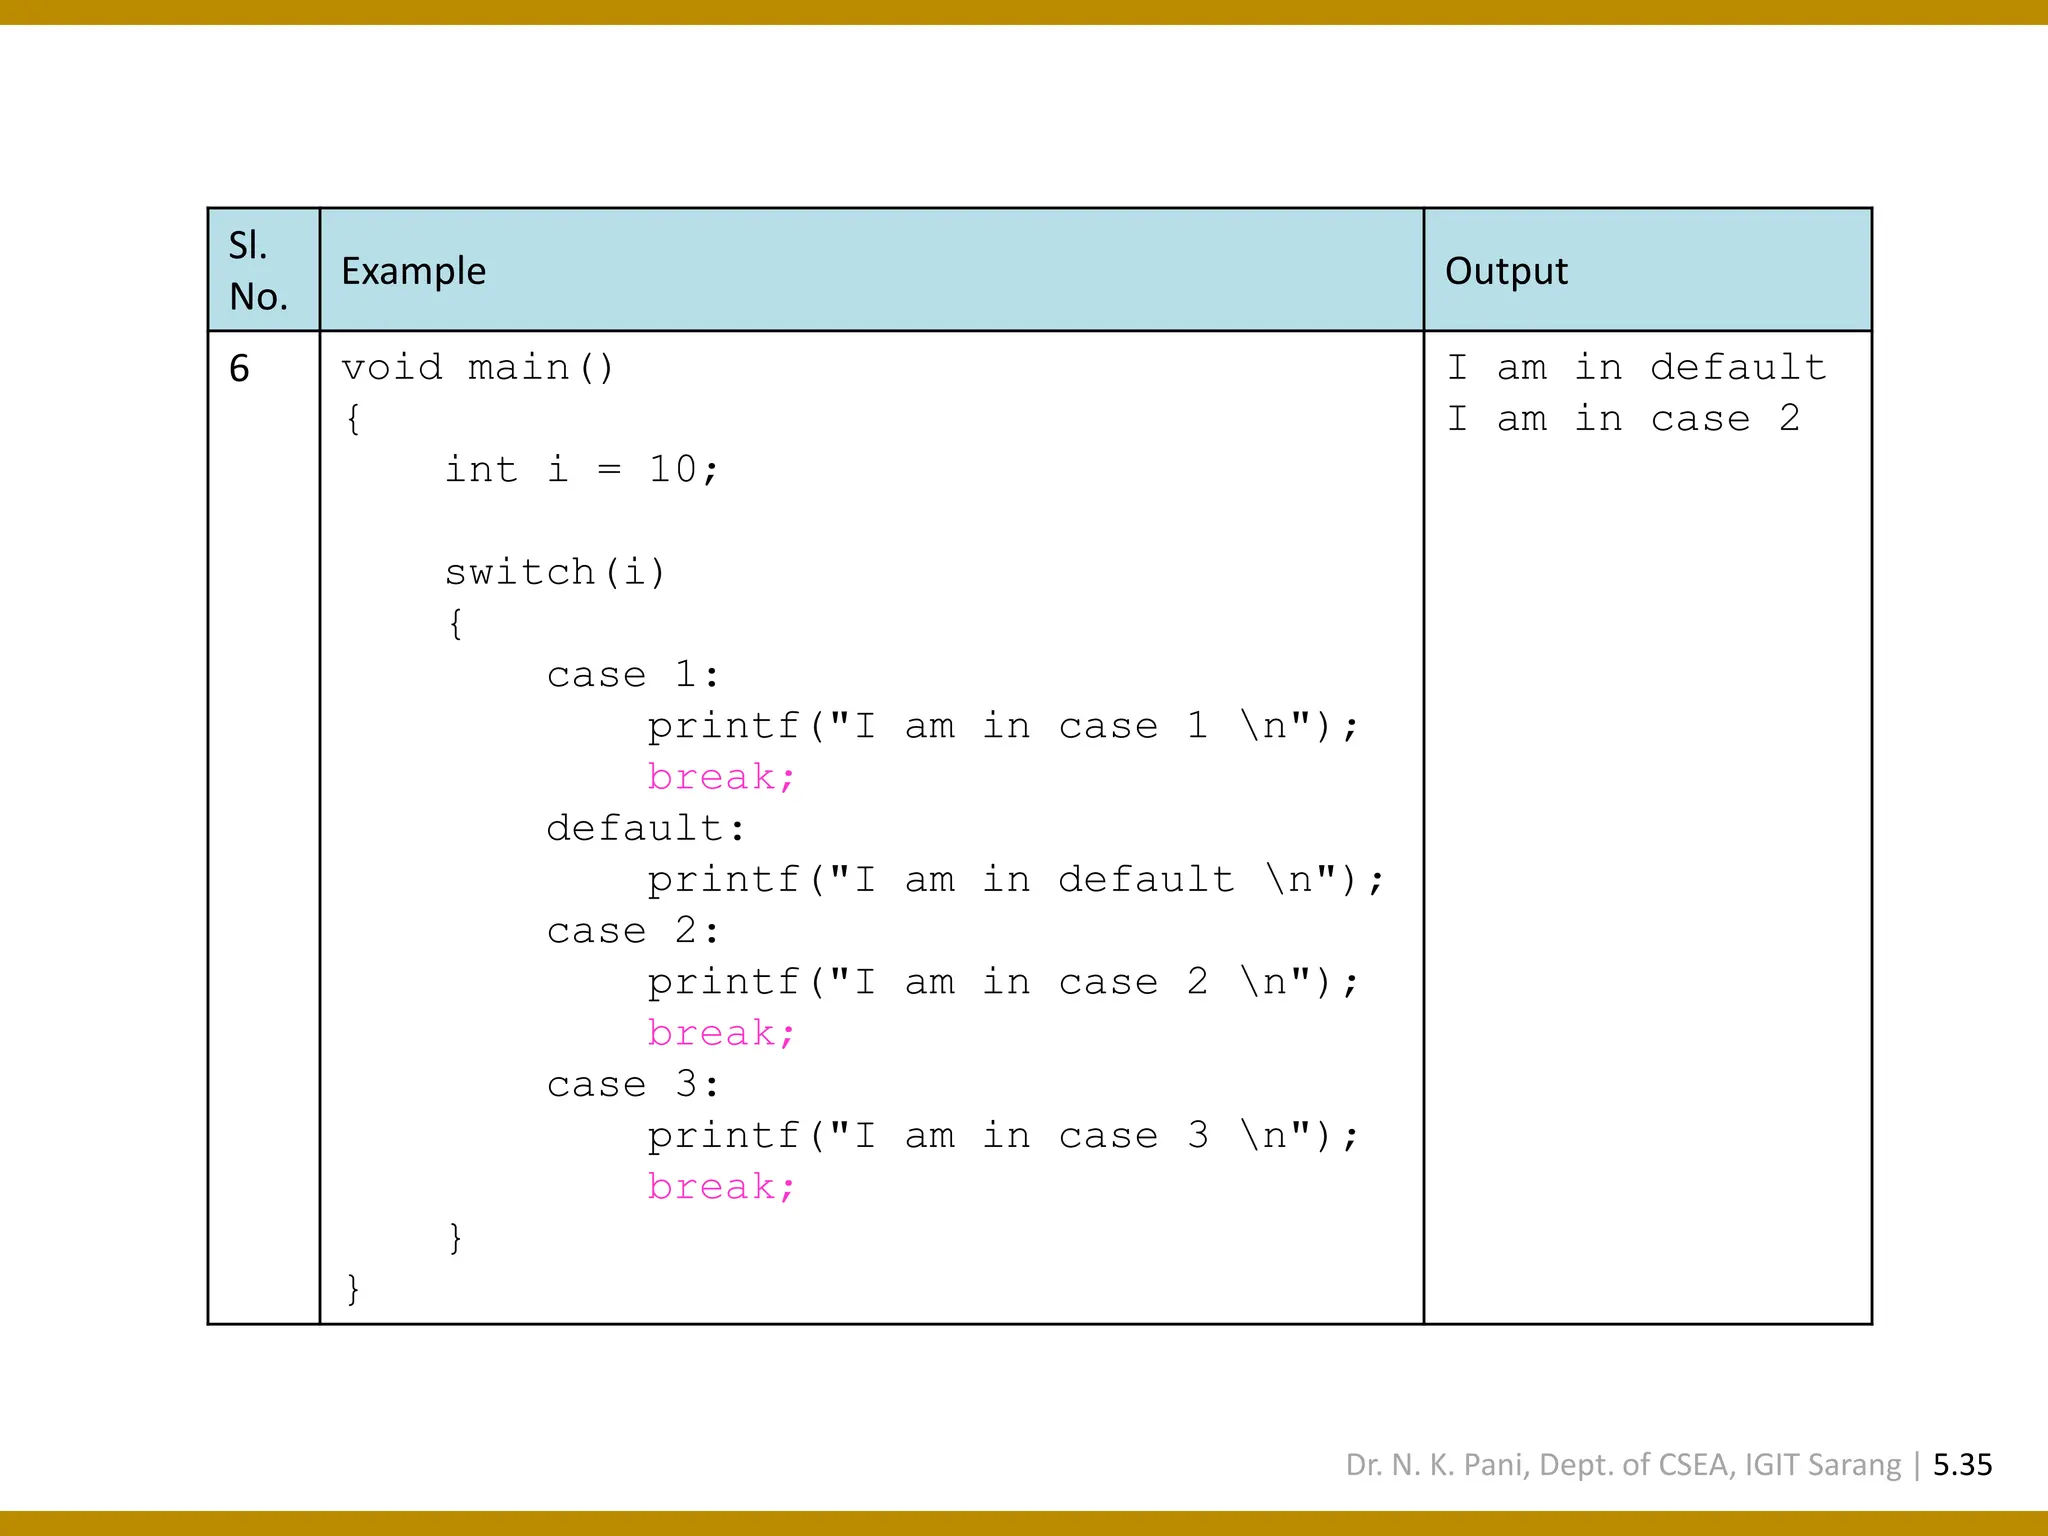This screenshot has width=2048, height=1536.
Task: Click the 'default:' label
Action: [646, 828]
